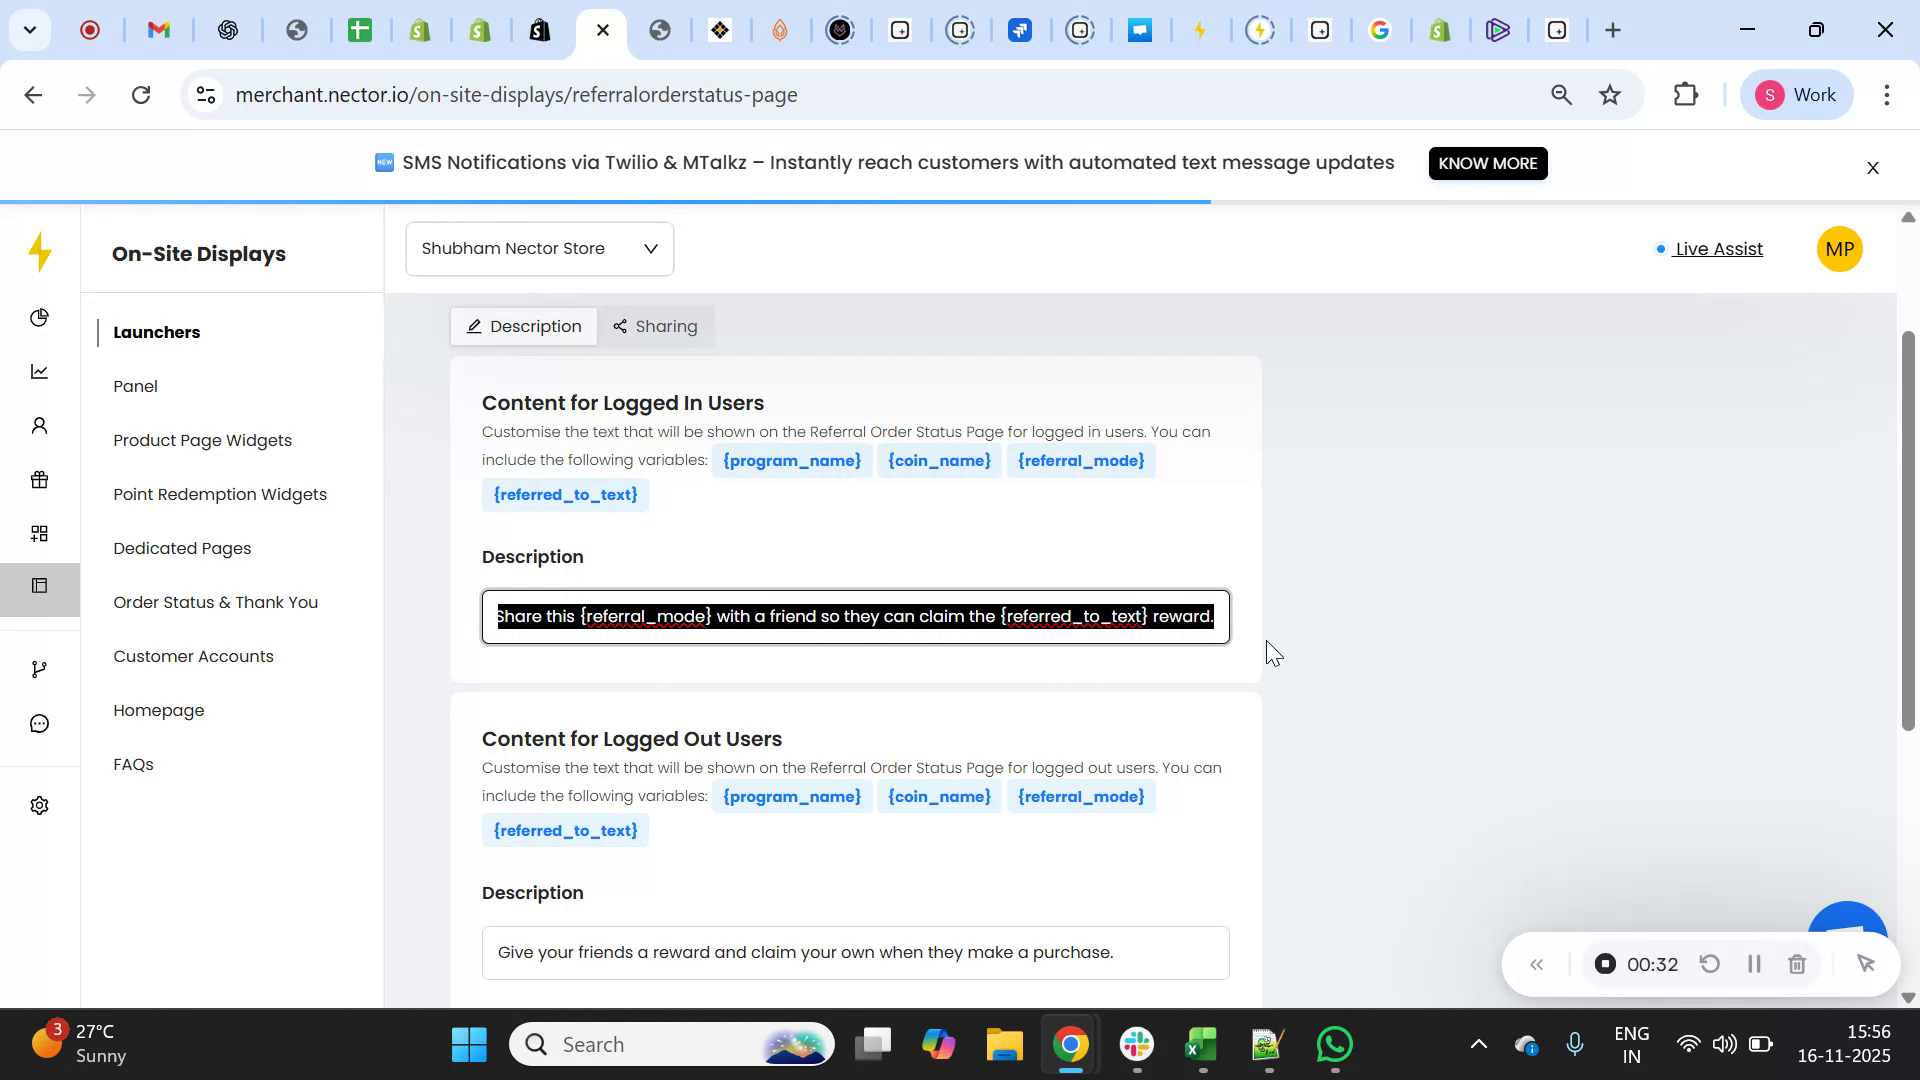Click the gift rewards icon in sidebar
Screen dimensions: 1920x1080
coord(39,479)
